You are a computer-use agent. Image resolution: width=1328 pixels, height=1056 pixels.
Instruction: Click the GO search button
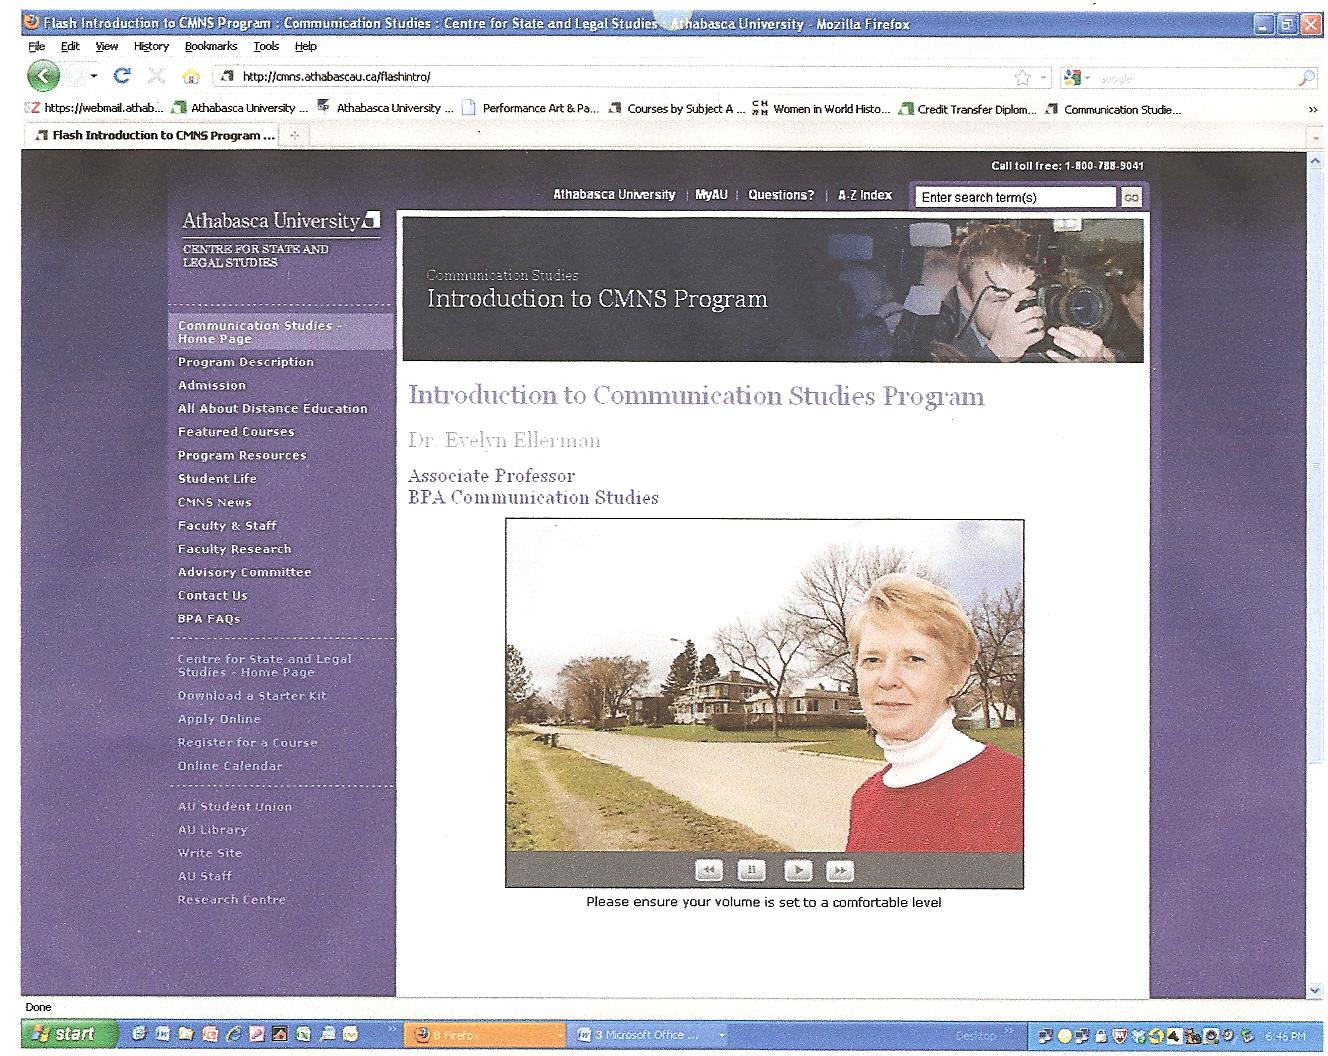(x=1131, y=198)
